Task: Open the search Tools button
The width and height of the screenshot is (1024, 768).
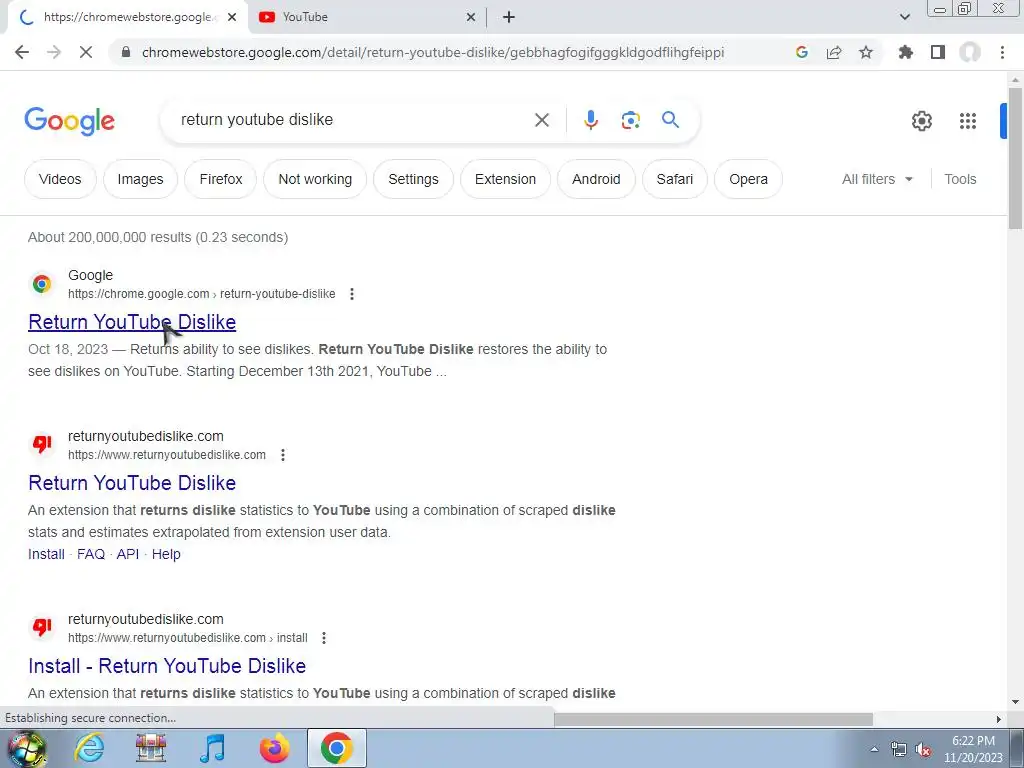Action: (x=960, y=179)
